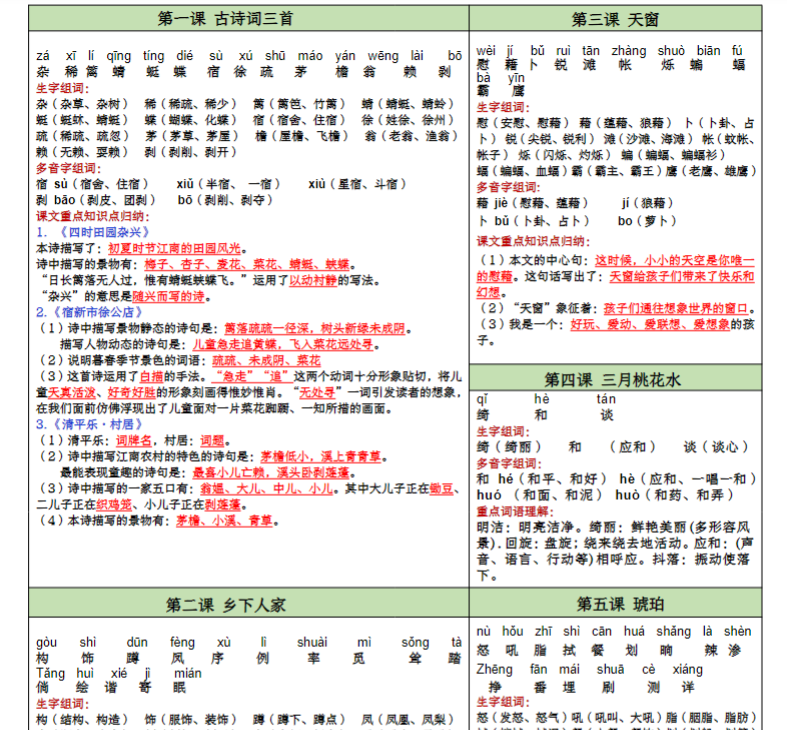Select the blue title 1.《四时田园杂兴》
The width and height of the screenshot is (787, 730).
93,232
